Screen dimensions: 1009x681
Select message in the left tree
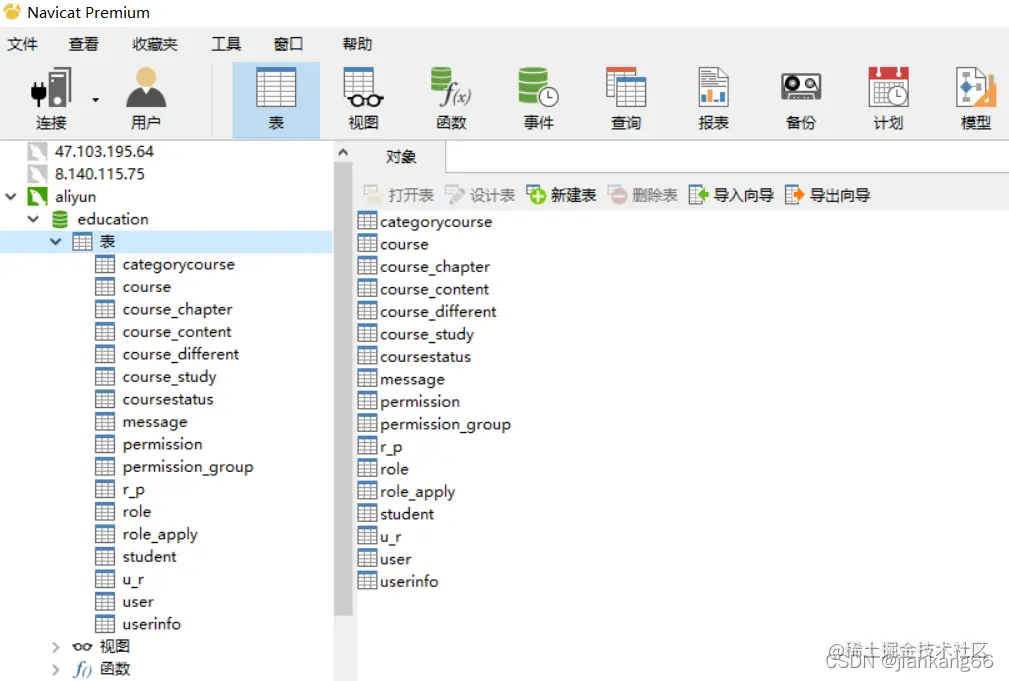155,422
